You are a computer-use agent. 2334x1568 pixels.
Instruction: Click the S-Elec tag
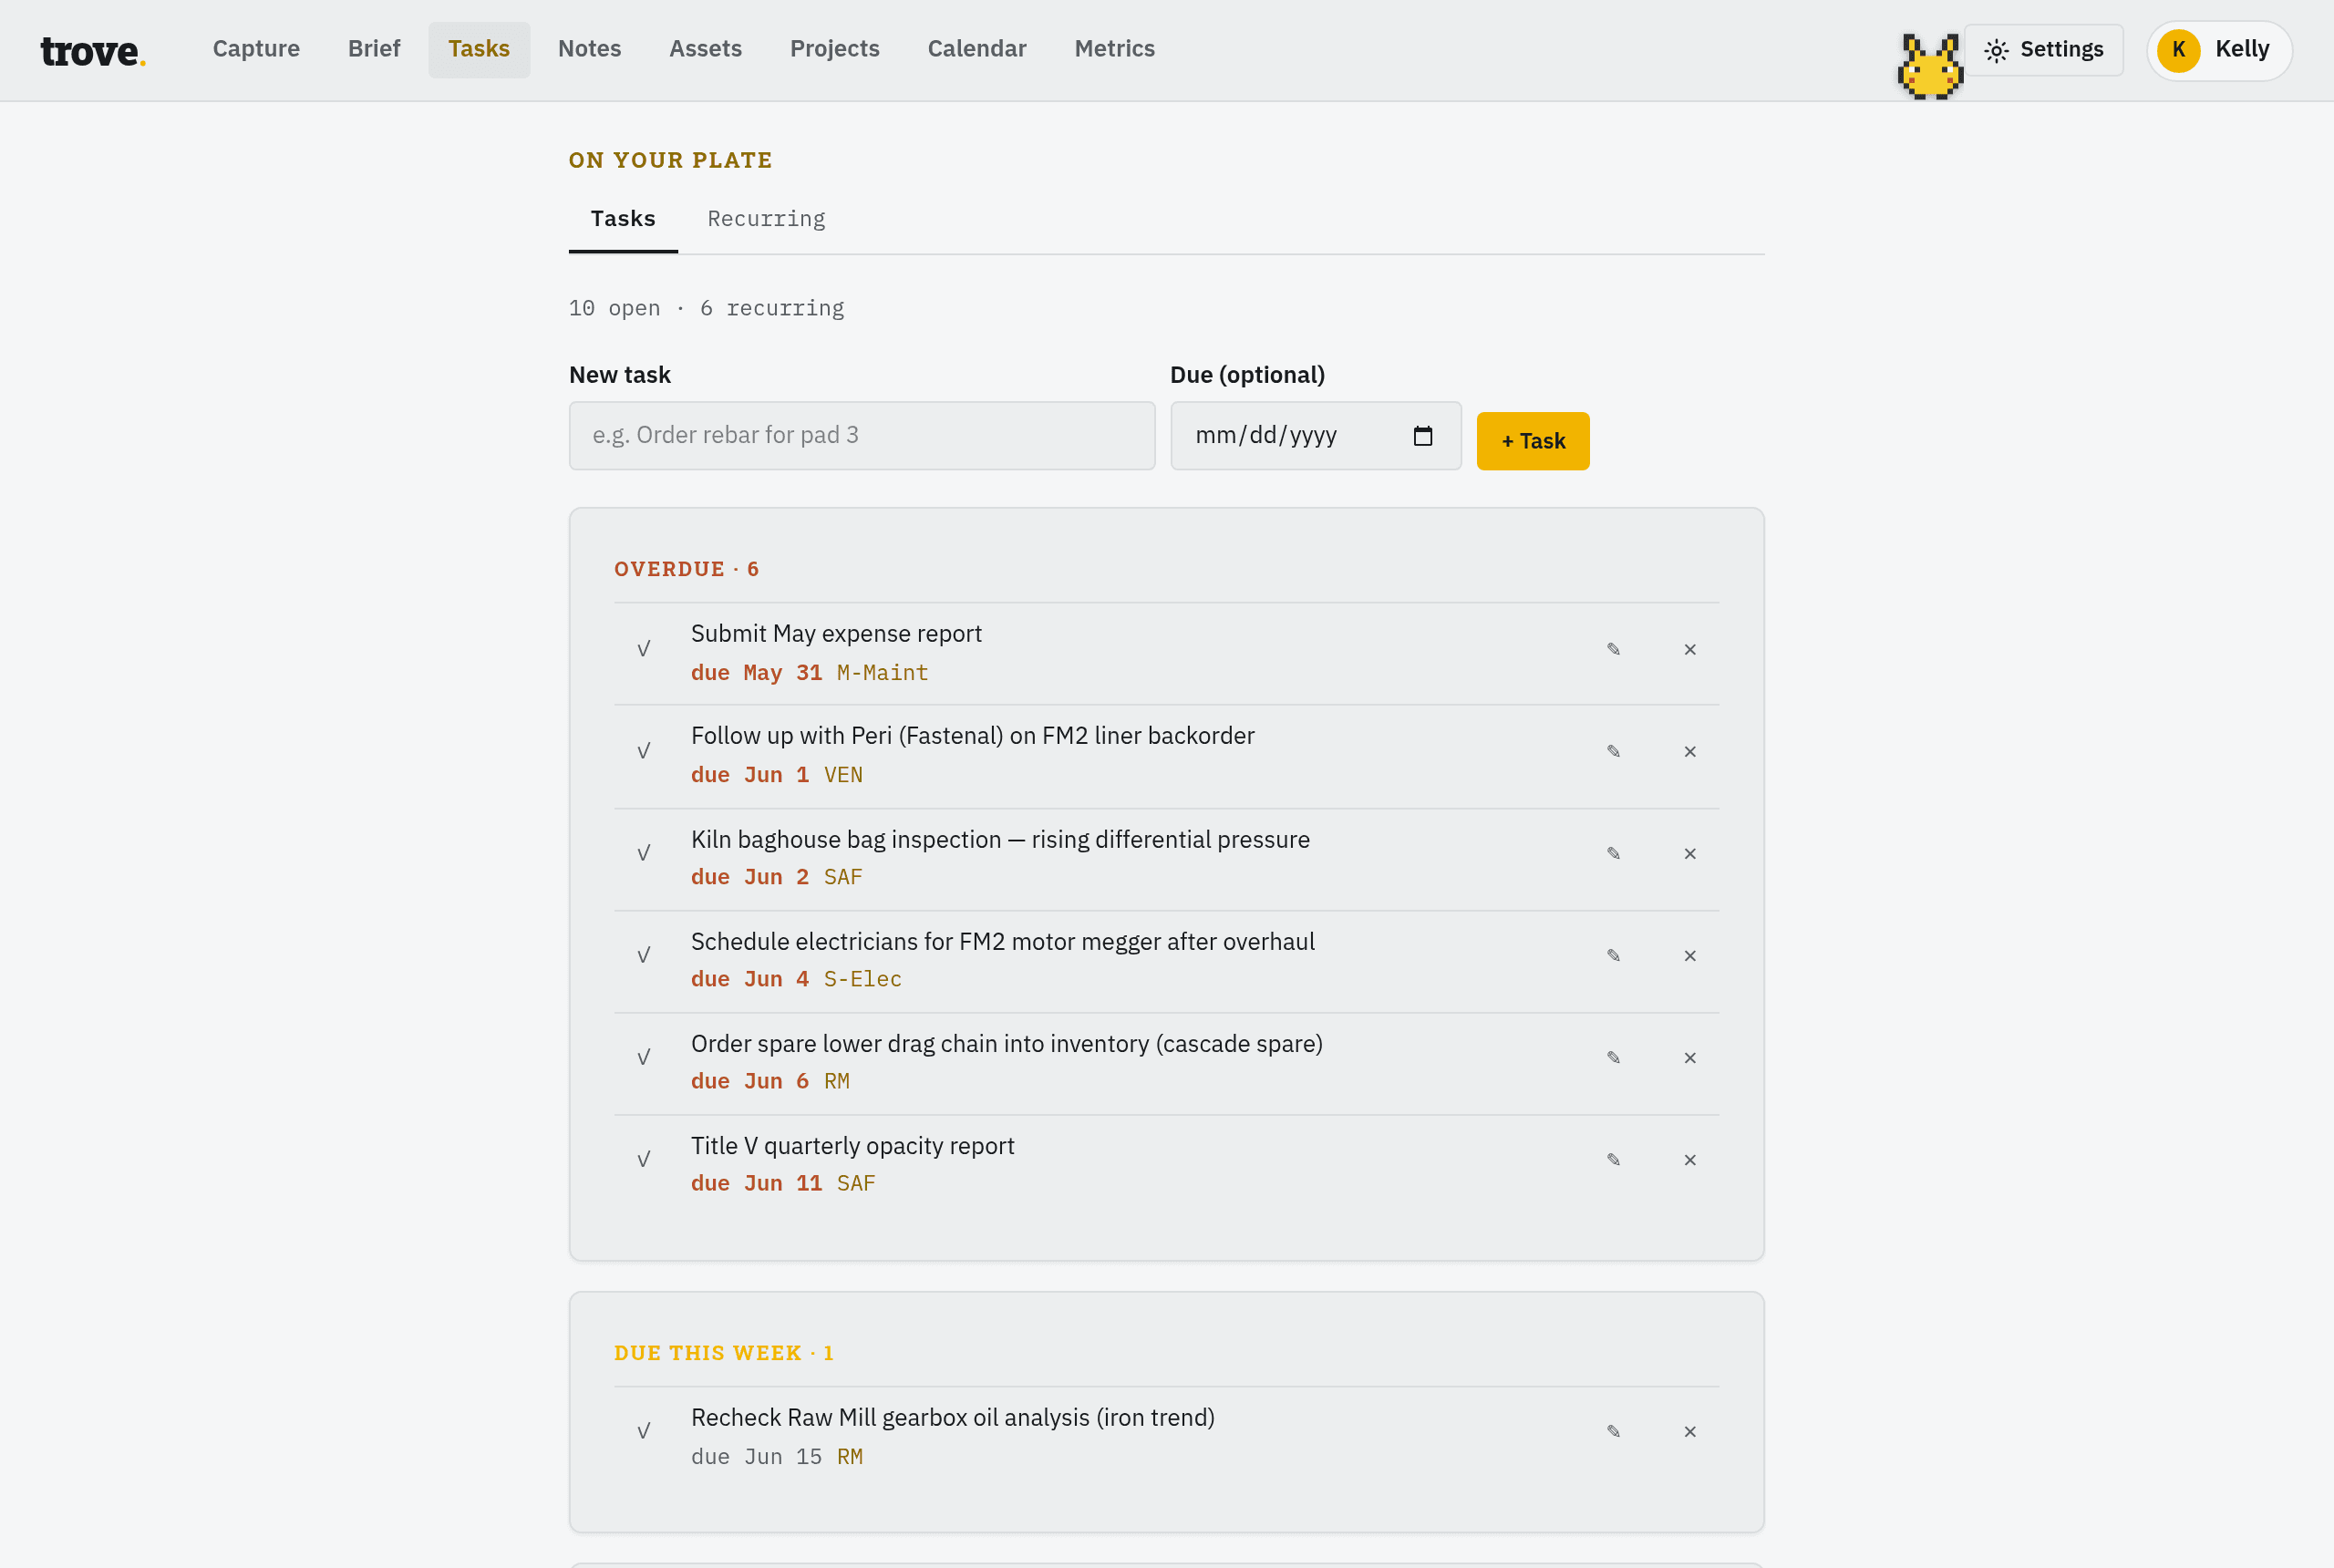click(x=862, y=979)
